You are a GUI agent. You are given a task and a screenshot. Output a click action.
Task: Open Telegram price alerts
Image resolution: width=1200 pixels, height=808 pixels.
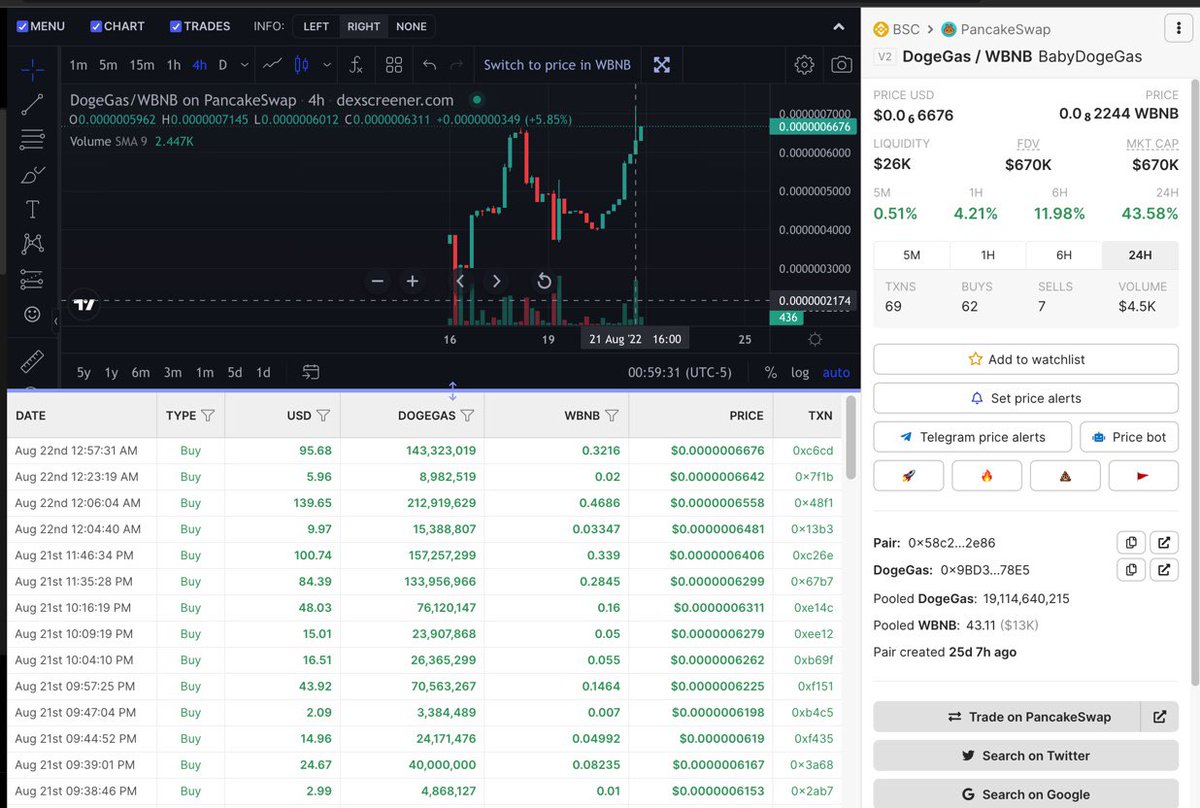click(x=972, y=437)
